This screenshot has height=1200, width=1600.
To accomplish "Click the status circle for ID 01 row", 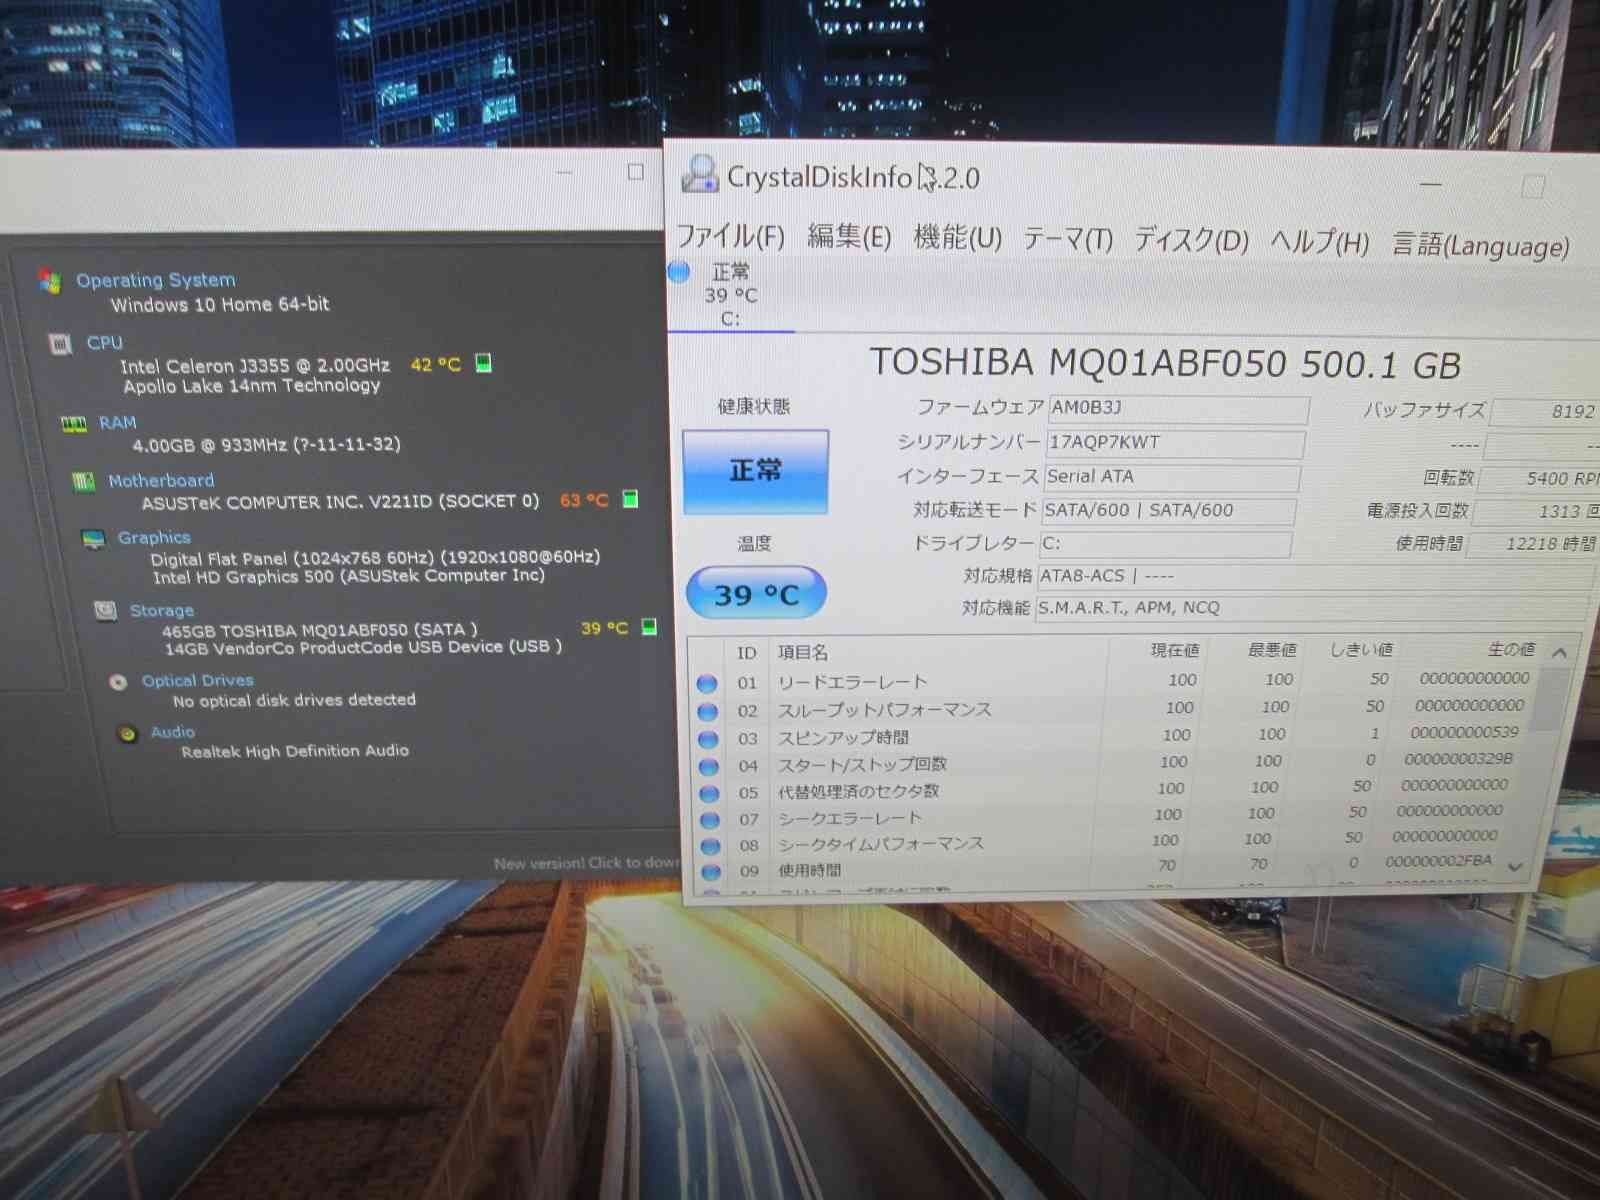I will tap(707, 683).
